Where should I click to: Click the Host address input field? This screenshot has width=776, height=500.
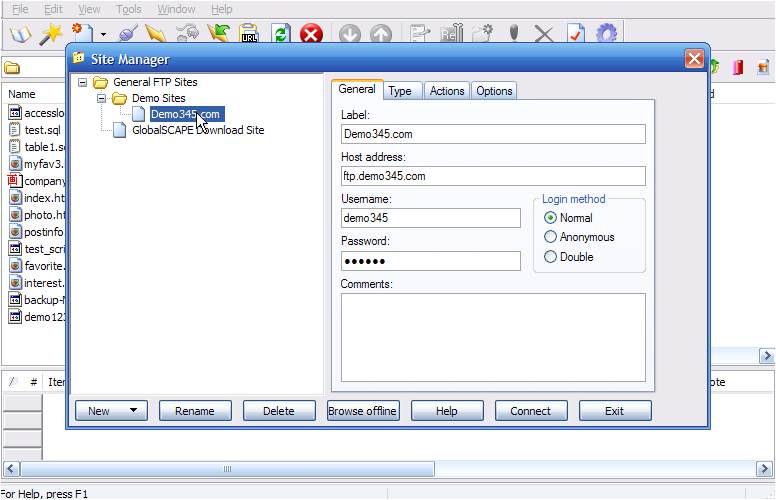[493, 176]
